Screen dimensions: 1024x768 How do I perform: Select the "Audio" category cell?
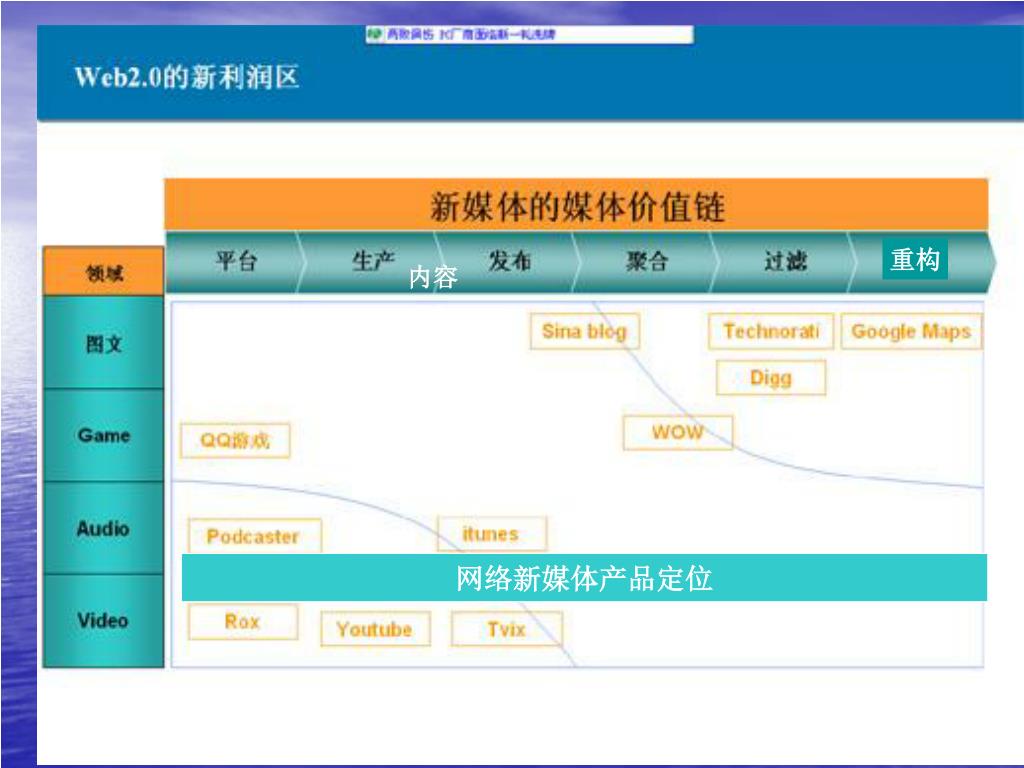103,528
